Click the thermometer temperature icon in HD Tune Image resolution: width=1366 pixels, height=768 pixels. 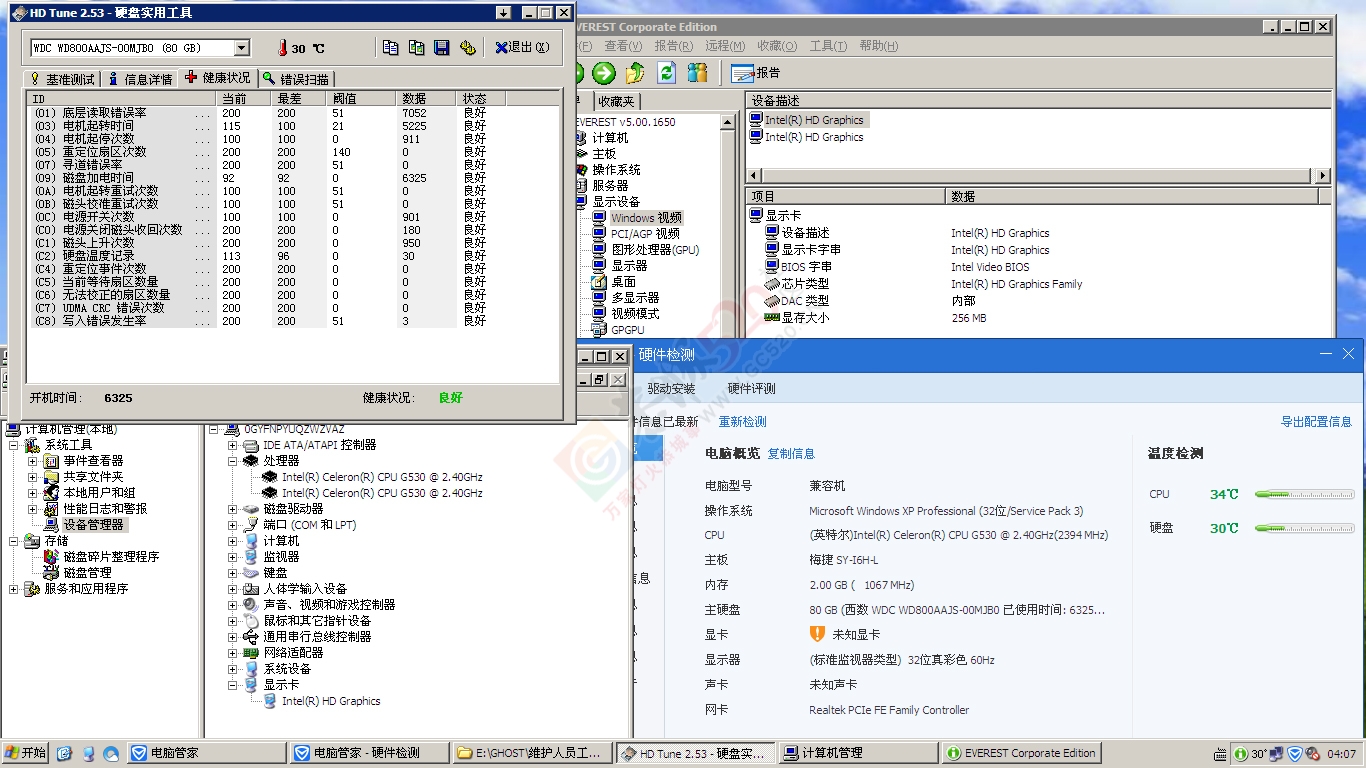point(283,47)
